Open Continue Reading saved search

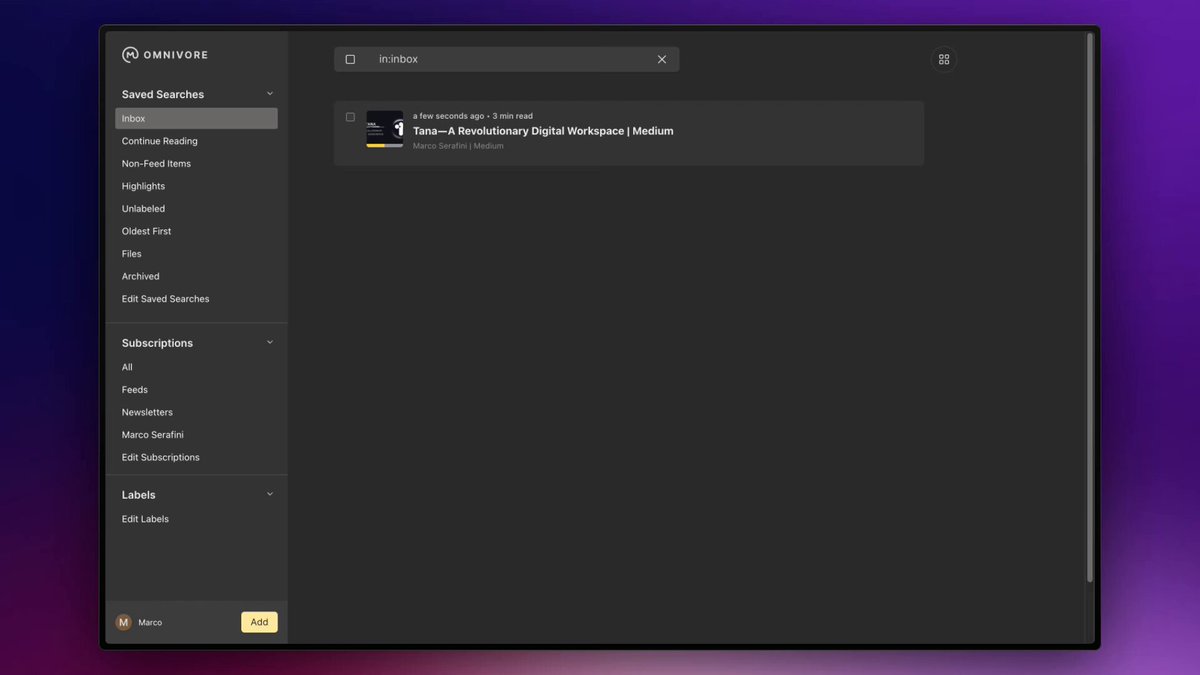tap(160, 141)
